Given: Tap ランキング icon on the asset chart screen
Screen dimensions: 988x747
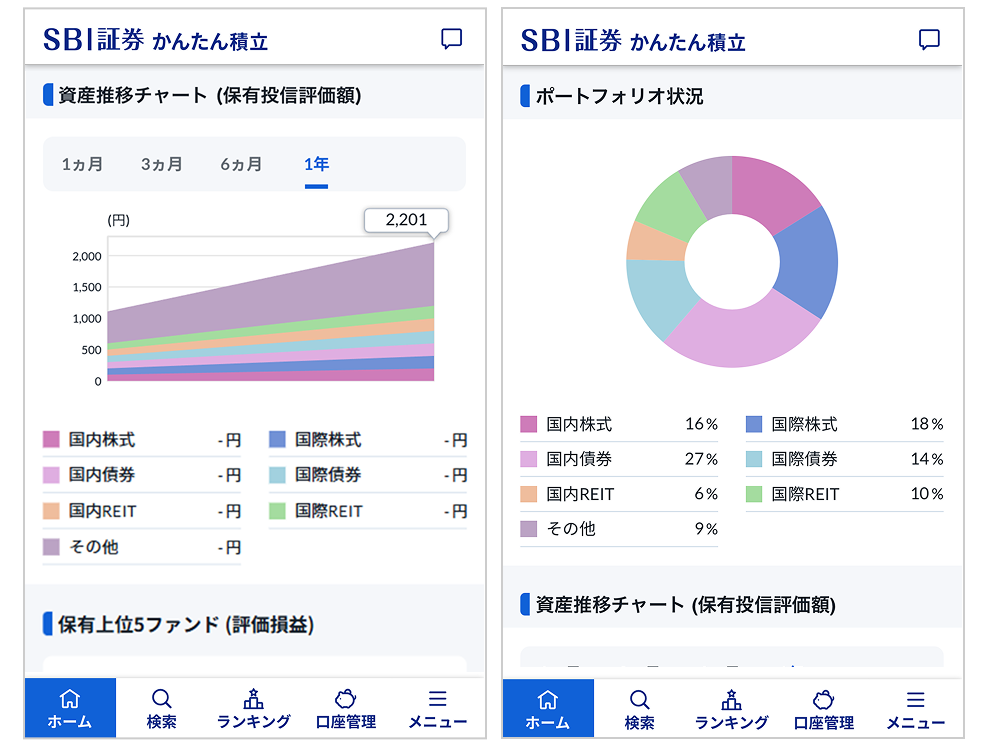Looking at the screenshot, I should click(x=253, y=708).
